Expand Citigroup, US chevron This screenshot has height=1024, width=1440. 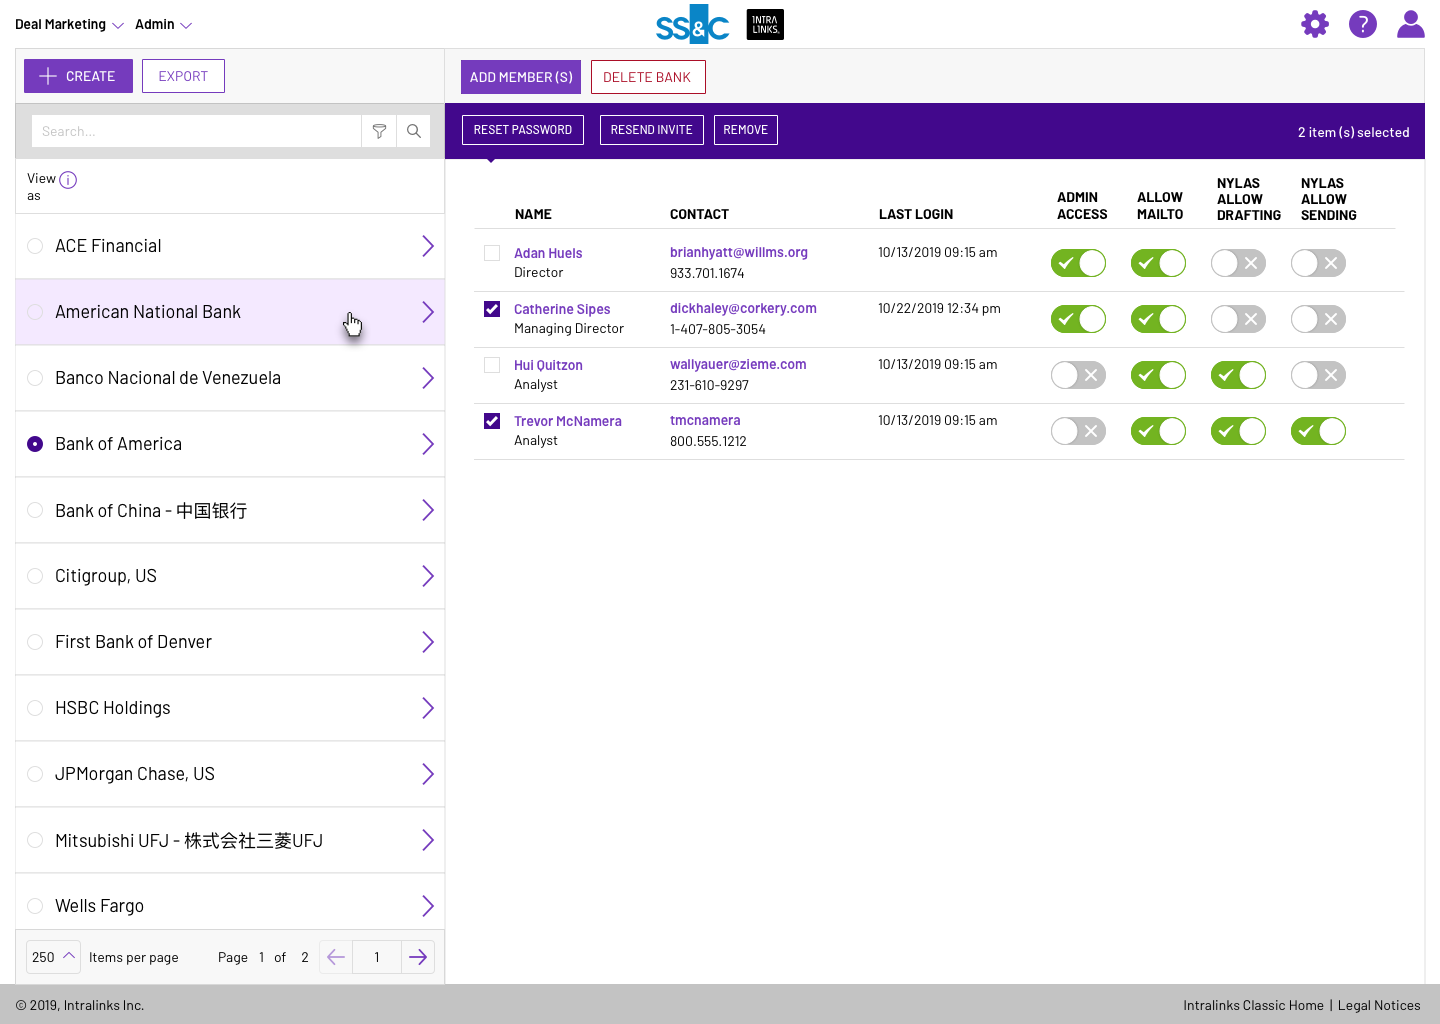click(428, 576)
